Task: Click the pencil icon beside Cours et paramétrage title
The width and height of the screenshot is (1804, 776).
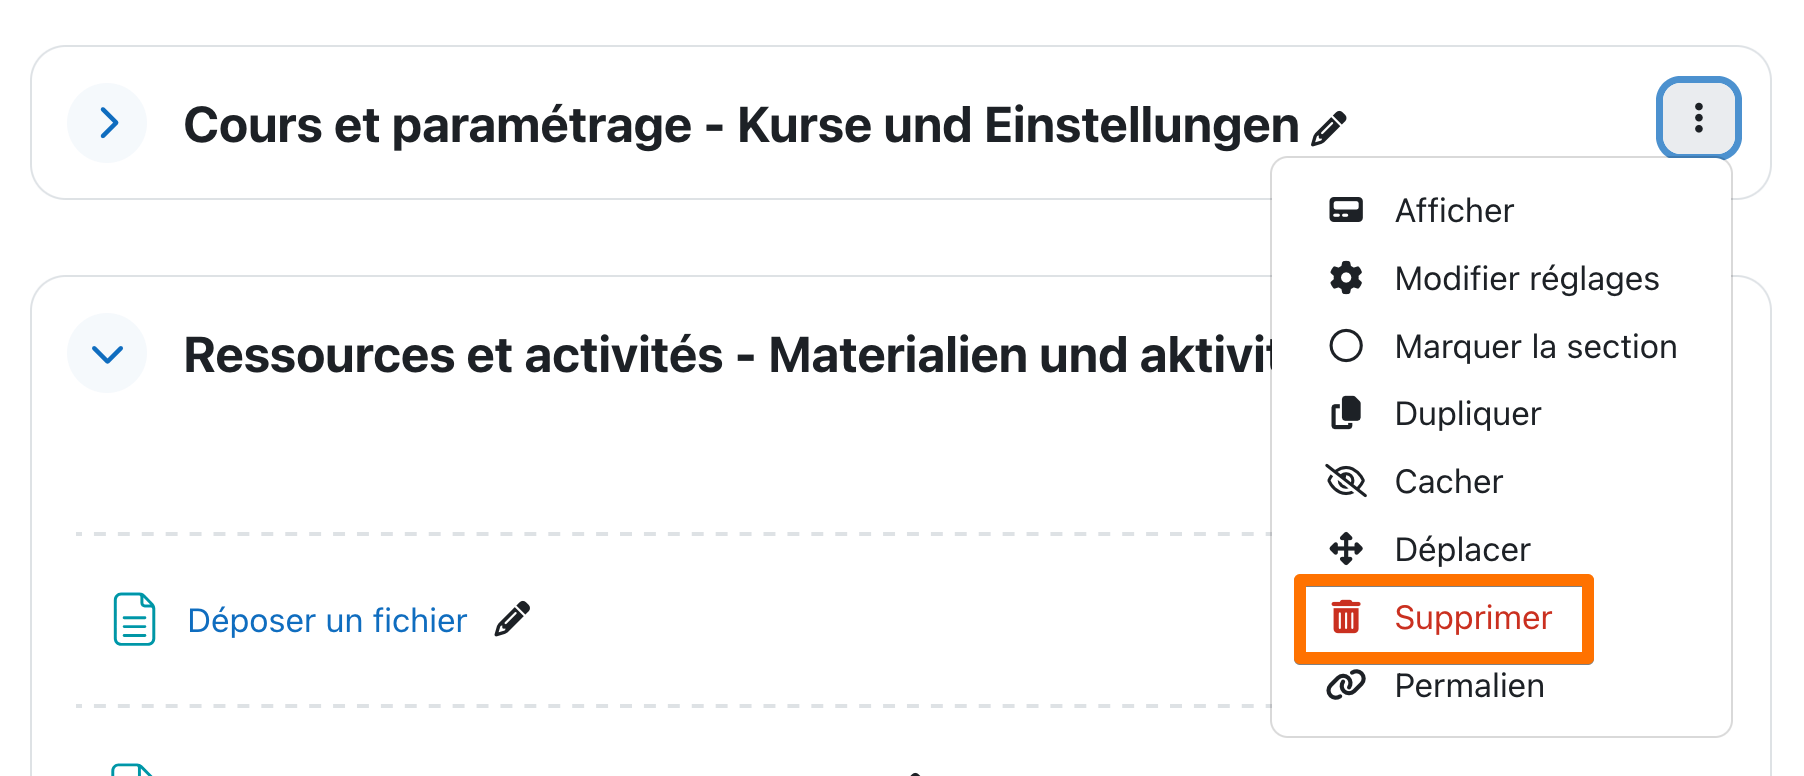Action: (x=1329, y=129)
